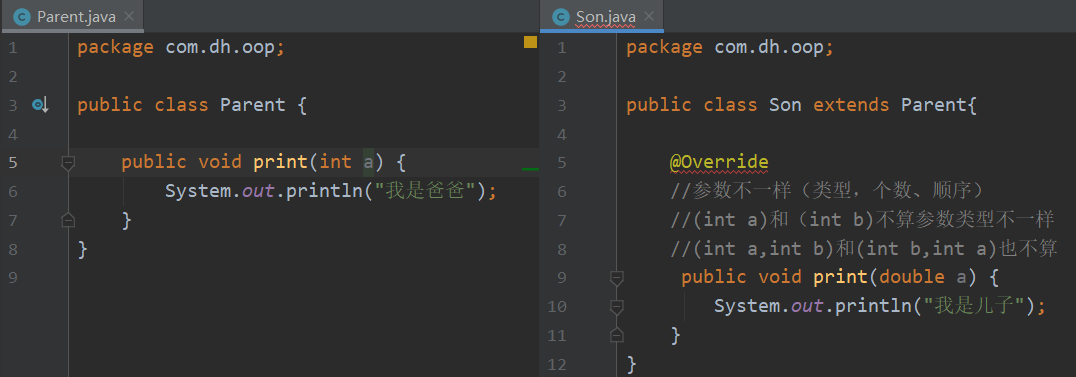The image size is (1076, 377).
Task: Click the highlighted parameter 'a' in Parent.java
Action: tap(369, 163)
